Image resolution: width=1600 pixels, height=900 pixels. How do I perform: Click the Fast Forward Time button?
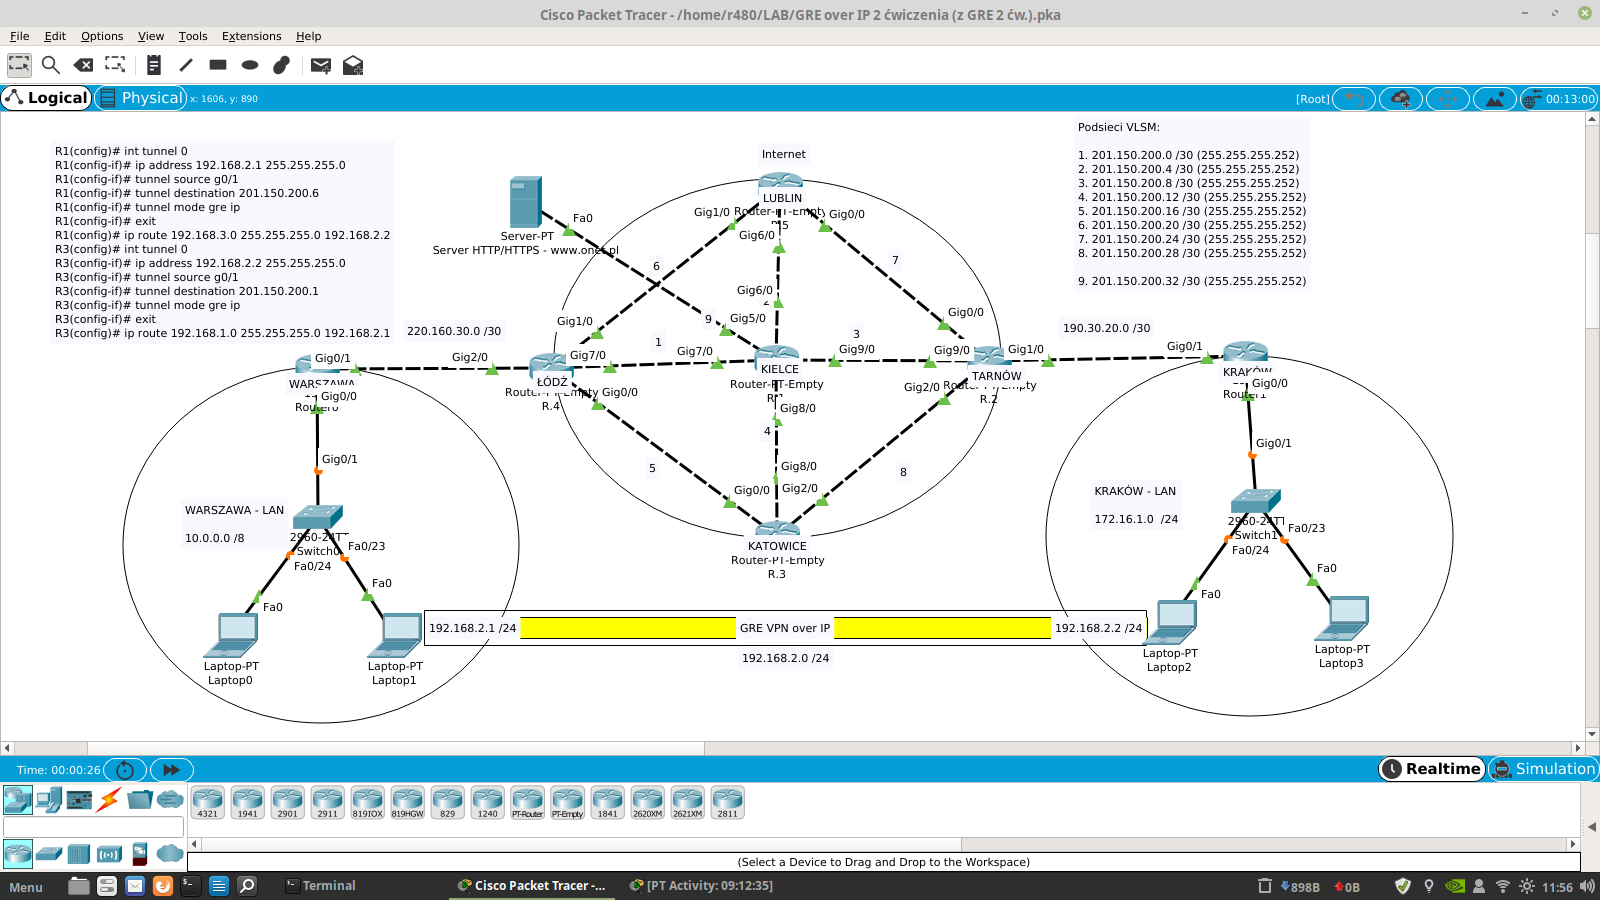pos(171,770)
